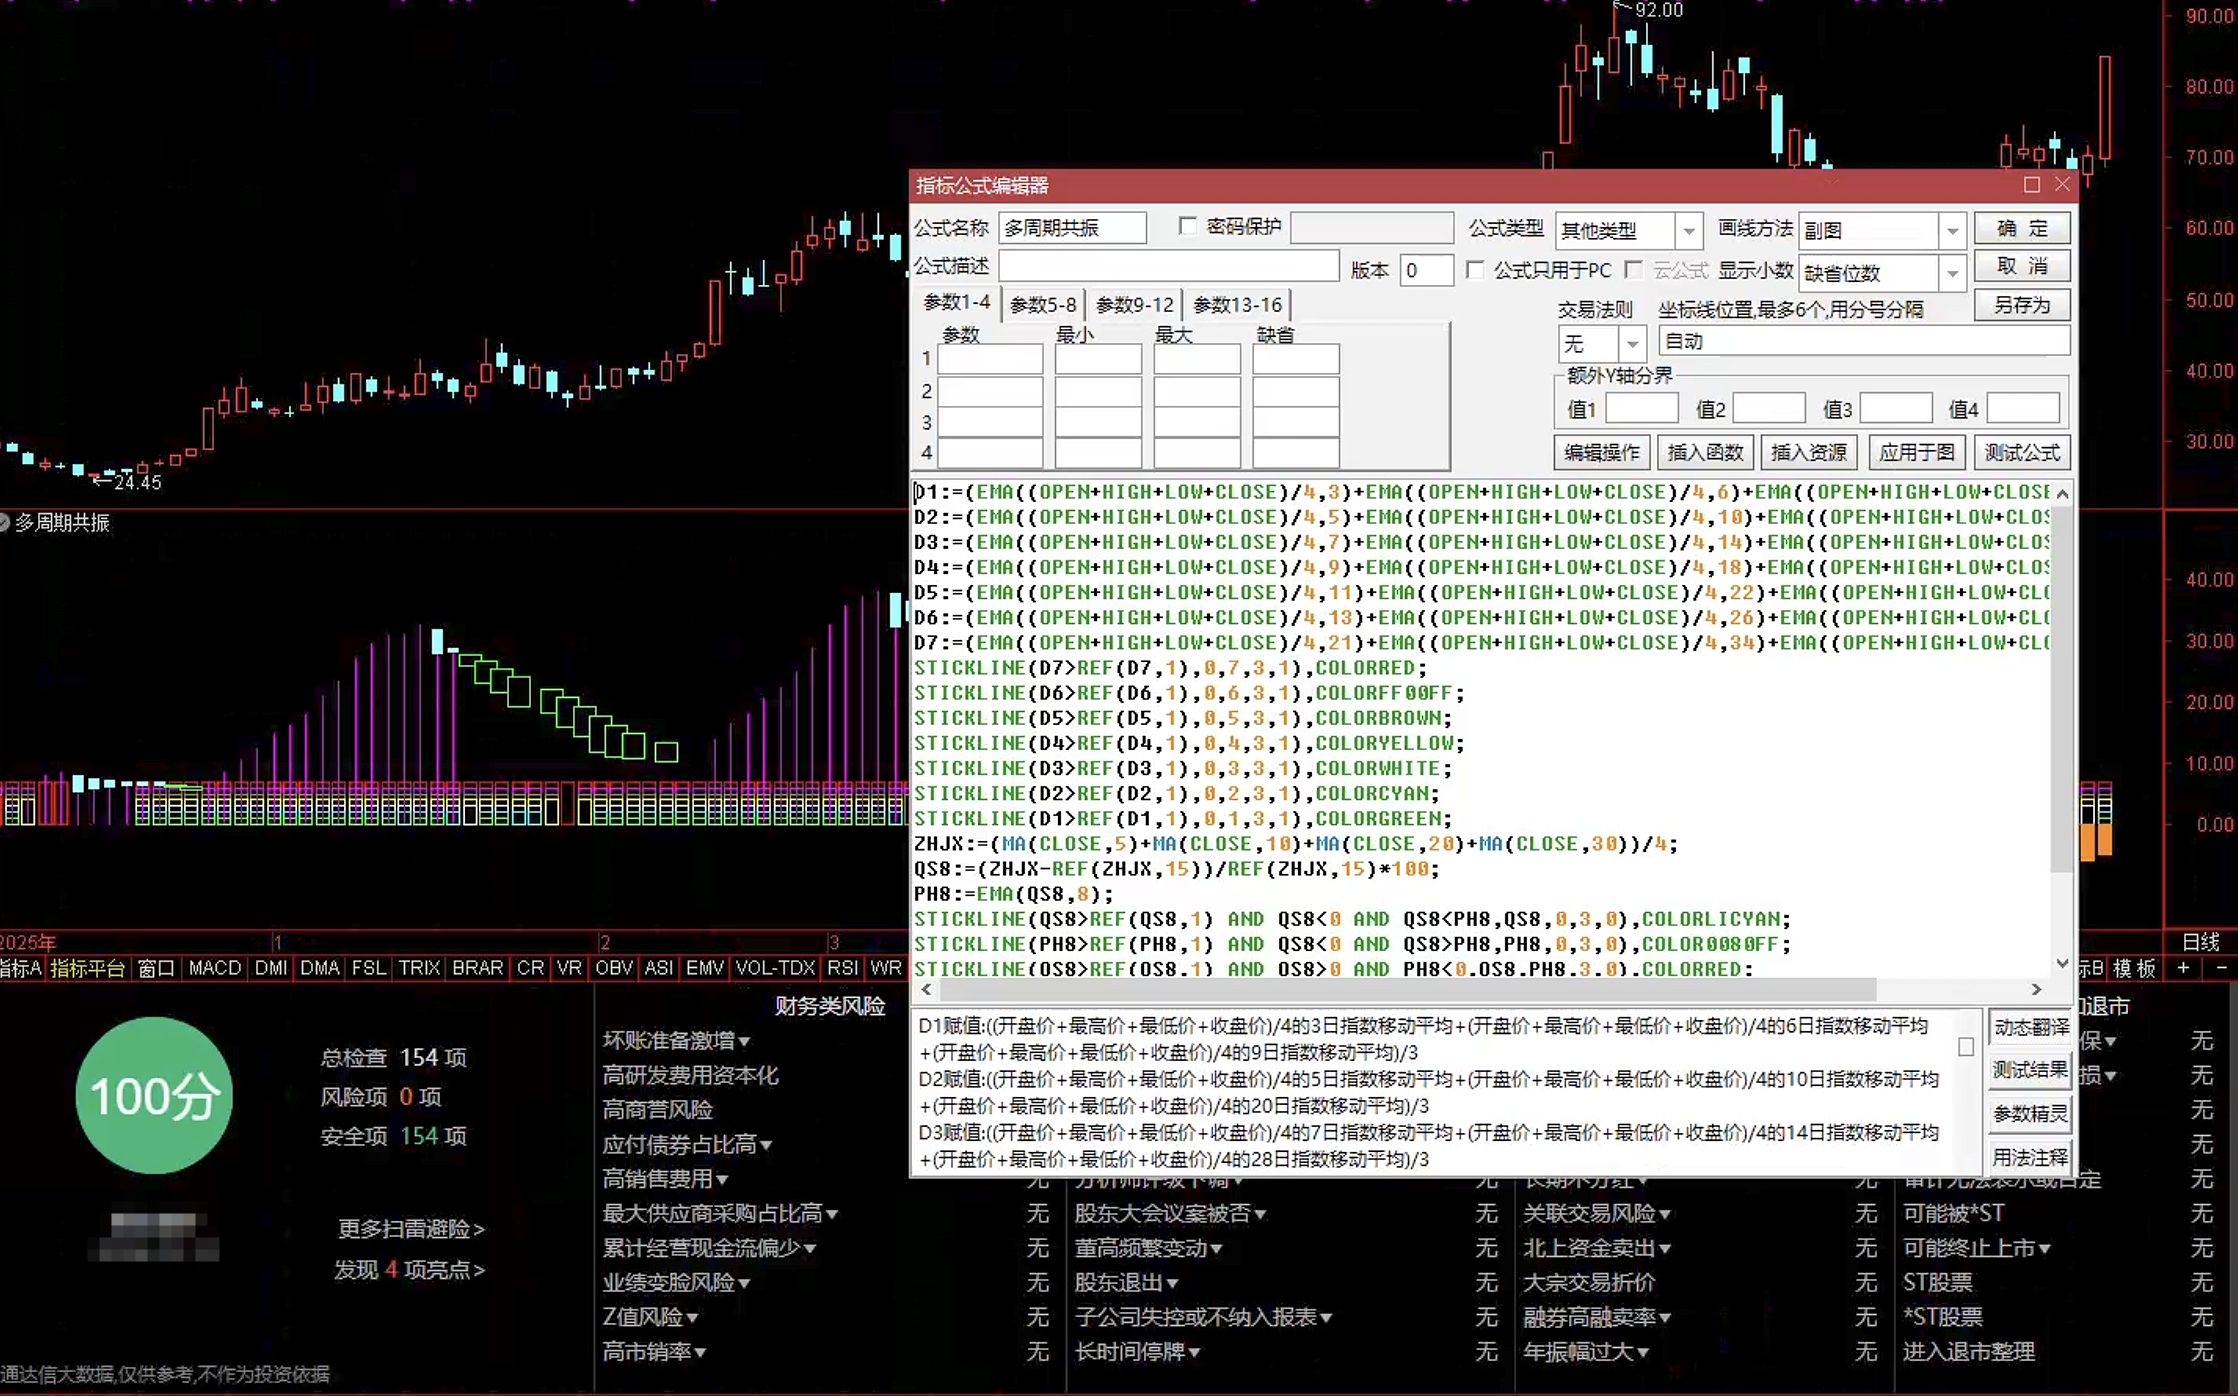Click the green 100分 score circle
The width and height of the screenshot is (2238, 1396).
point(154,1095)
